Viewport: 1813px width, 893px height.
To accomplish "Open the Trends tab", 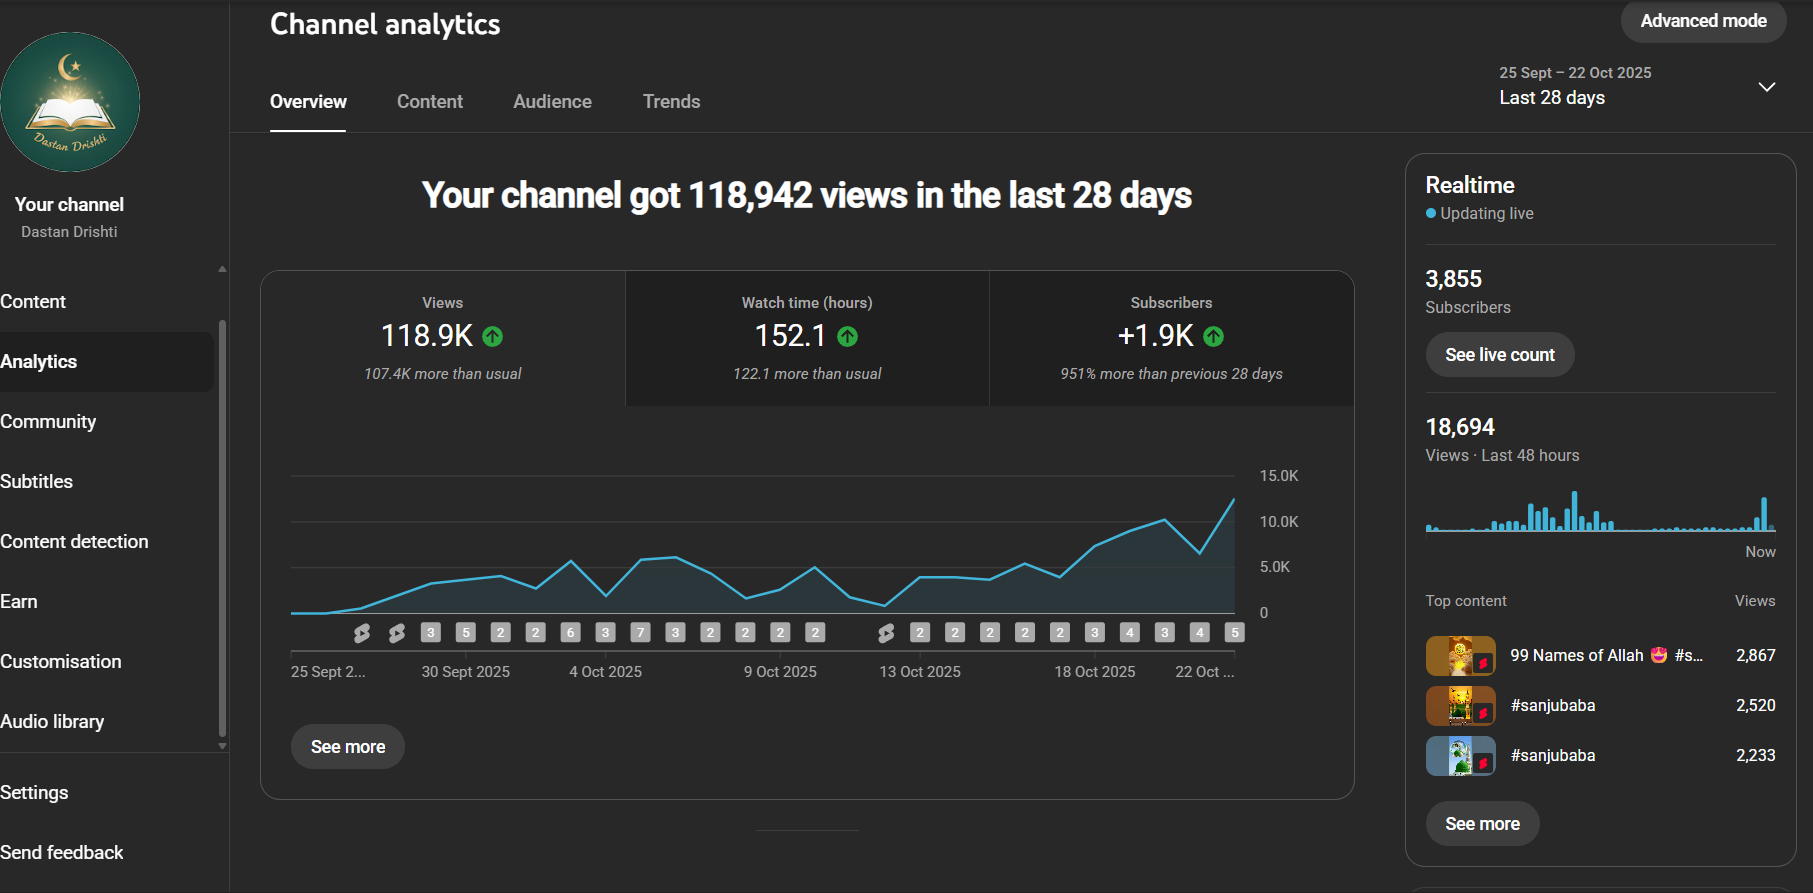I will 671,102.
